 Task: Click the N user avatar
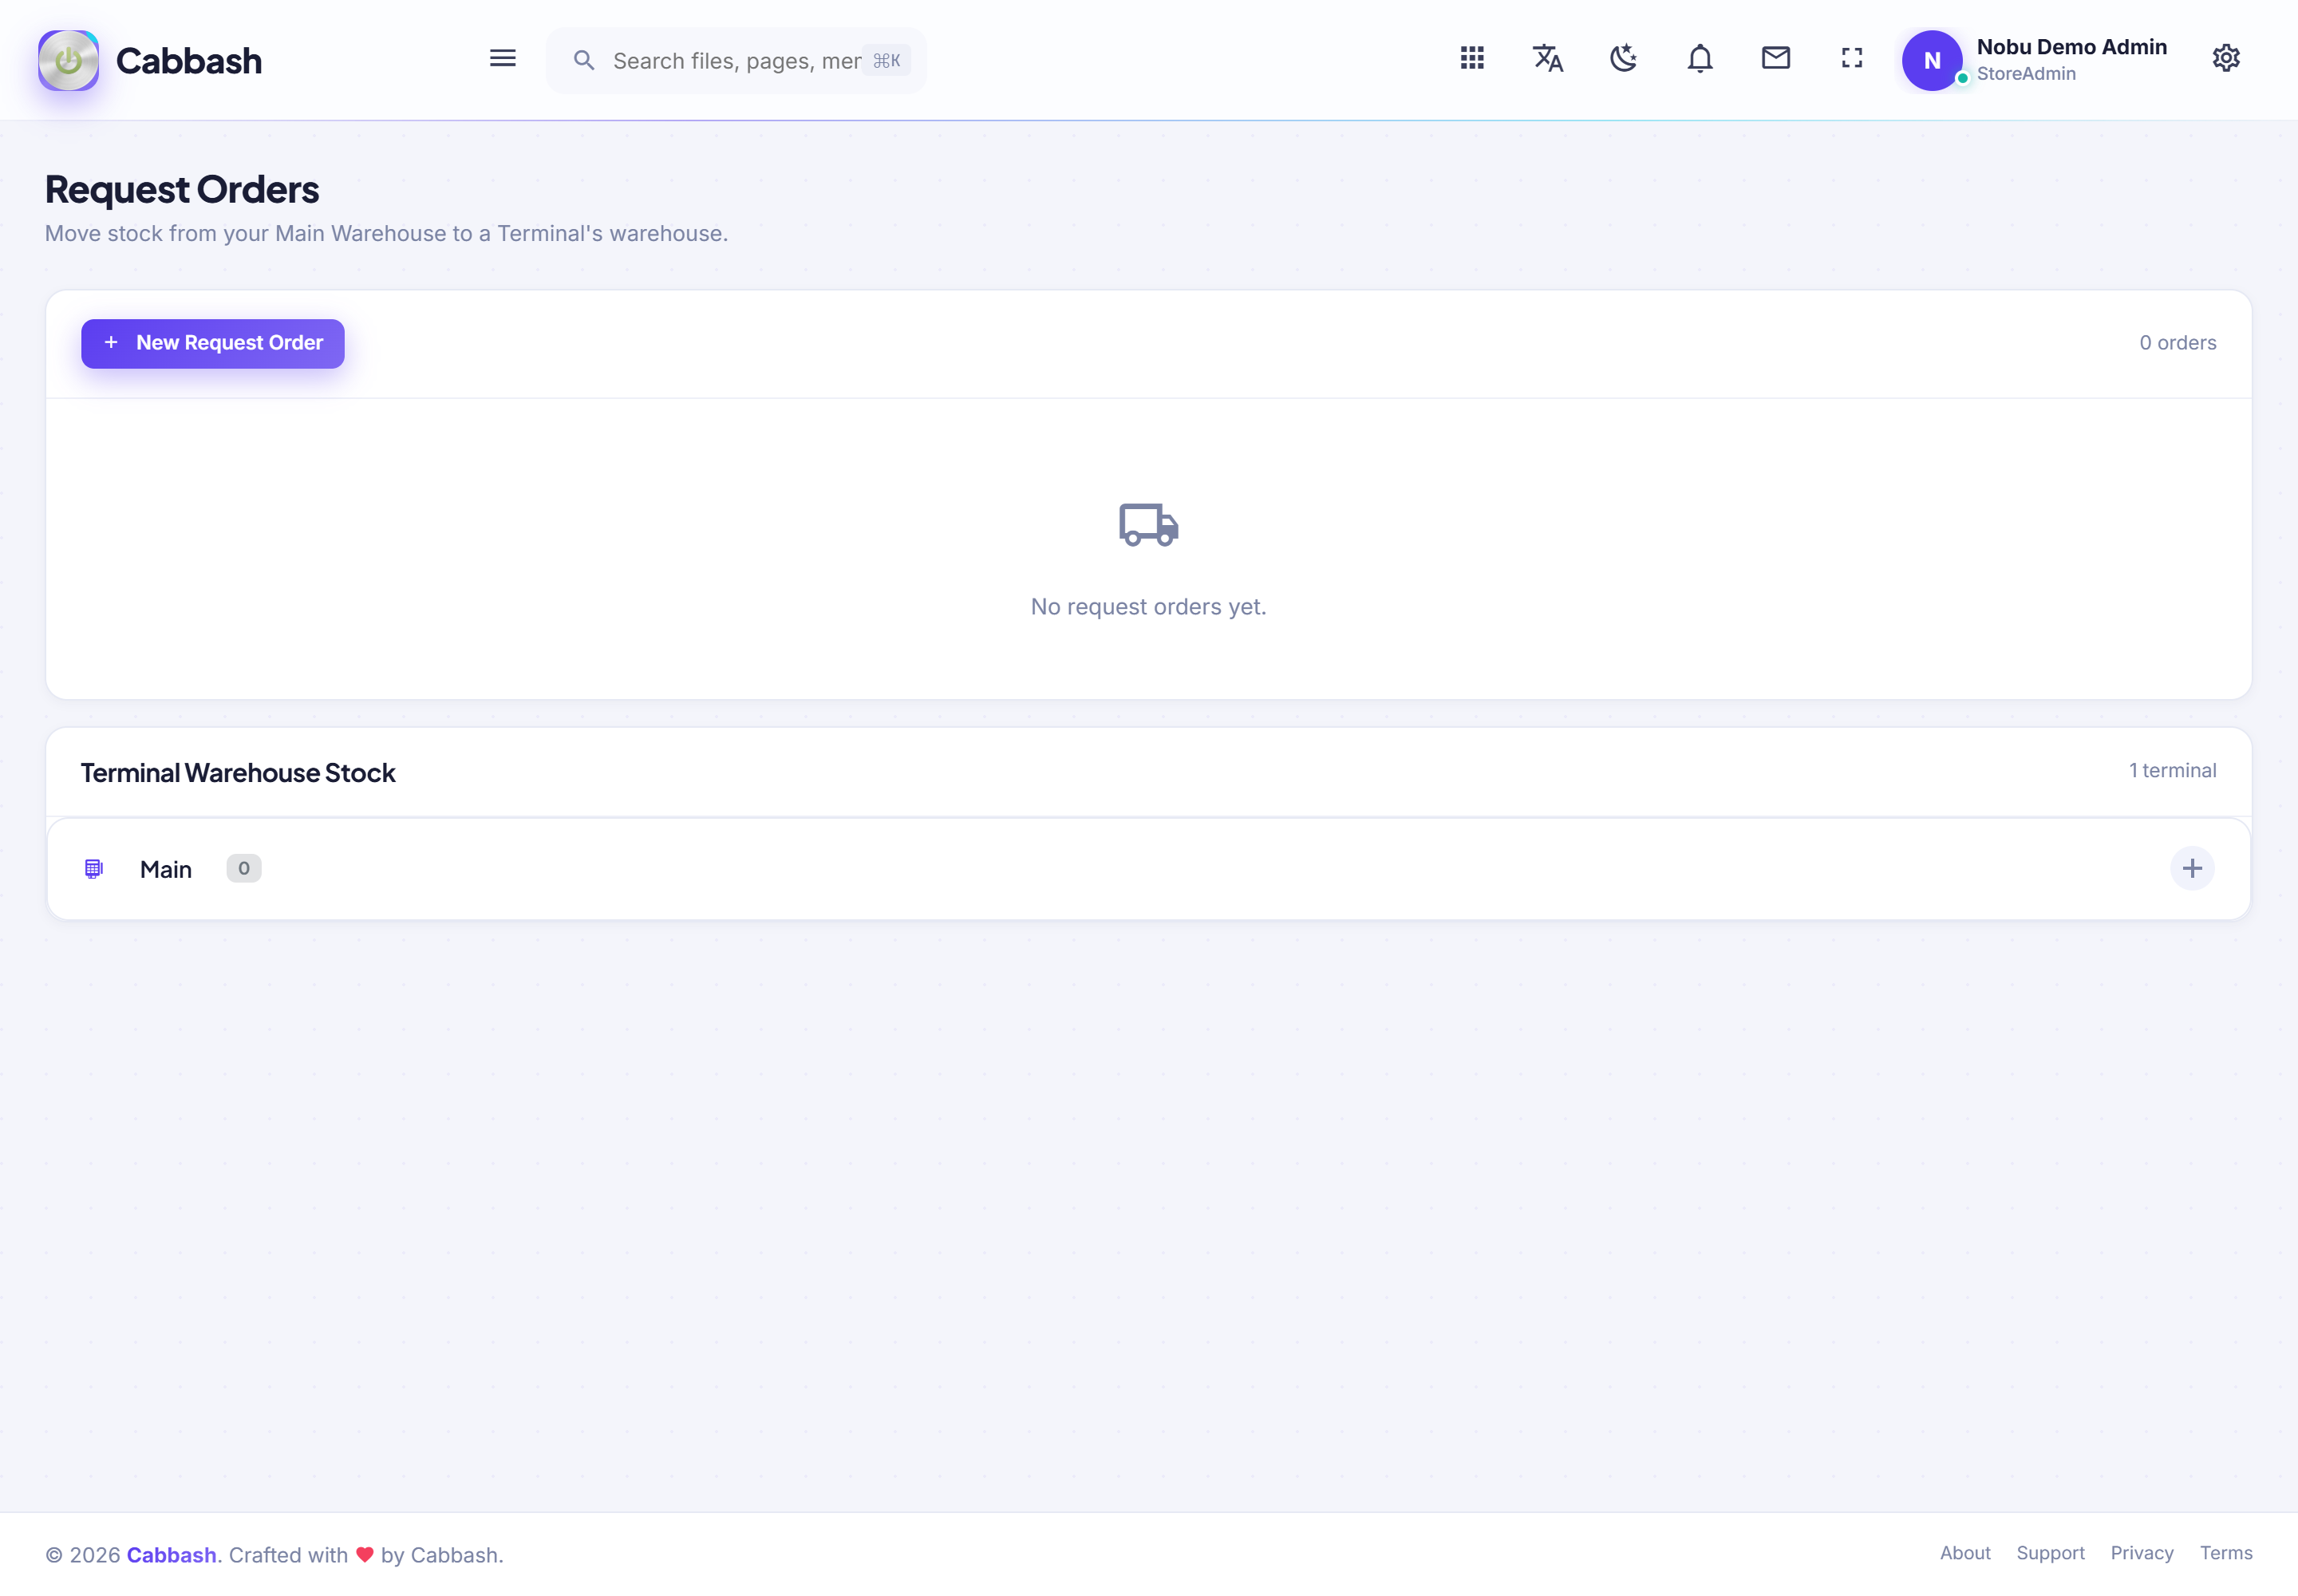click(1932, 60)
